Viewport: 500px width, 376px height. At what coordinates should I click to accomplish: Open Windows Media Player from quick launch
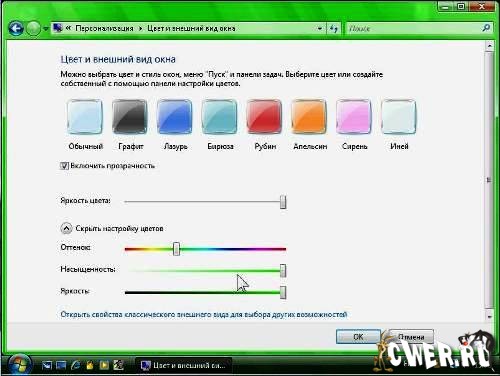point(104,365)
